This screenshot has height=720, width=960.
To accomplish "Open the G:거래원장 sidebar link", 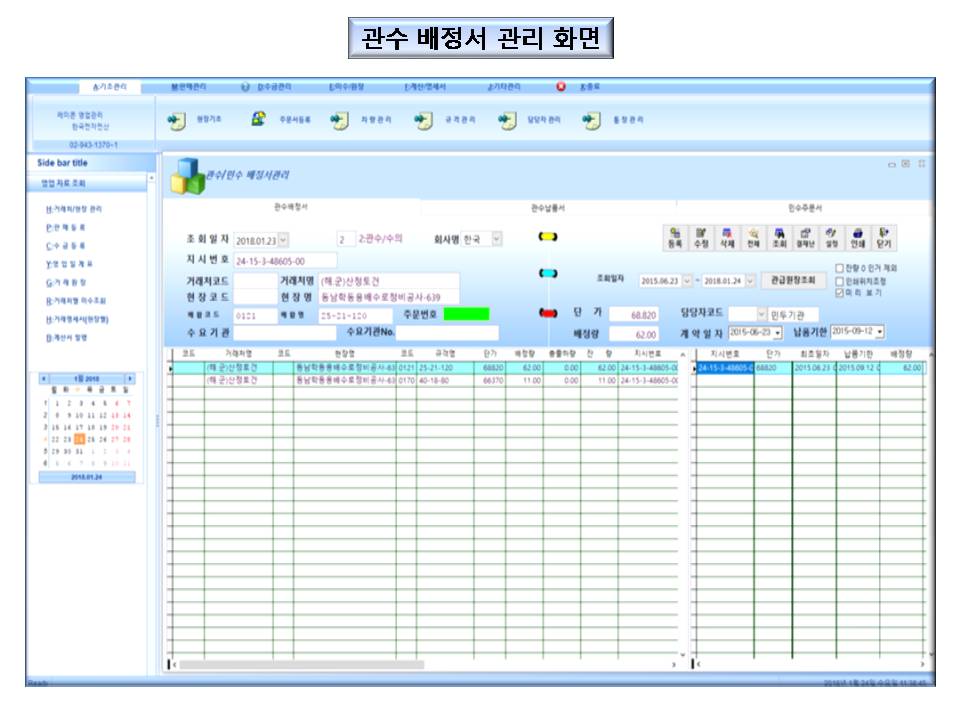I will [66, 282].
